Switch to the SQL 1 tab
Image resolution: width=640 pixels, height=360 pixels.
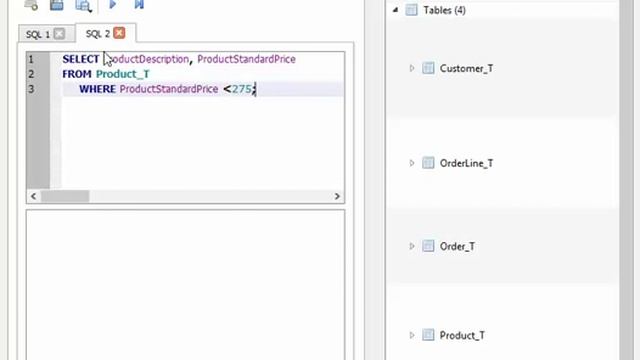point(38,34)
